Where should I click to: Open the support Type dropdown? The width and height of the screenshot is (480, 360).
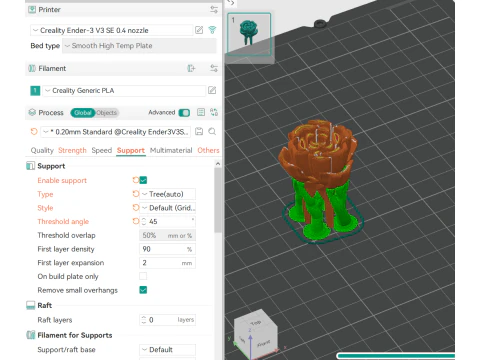coord(167,194)
